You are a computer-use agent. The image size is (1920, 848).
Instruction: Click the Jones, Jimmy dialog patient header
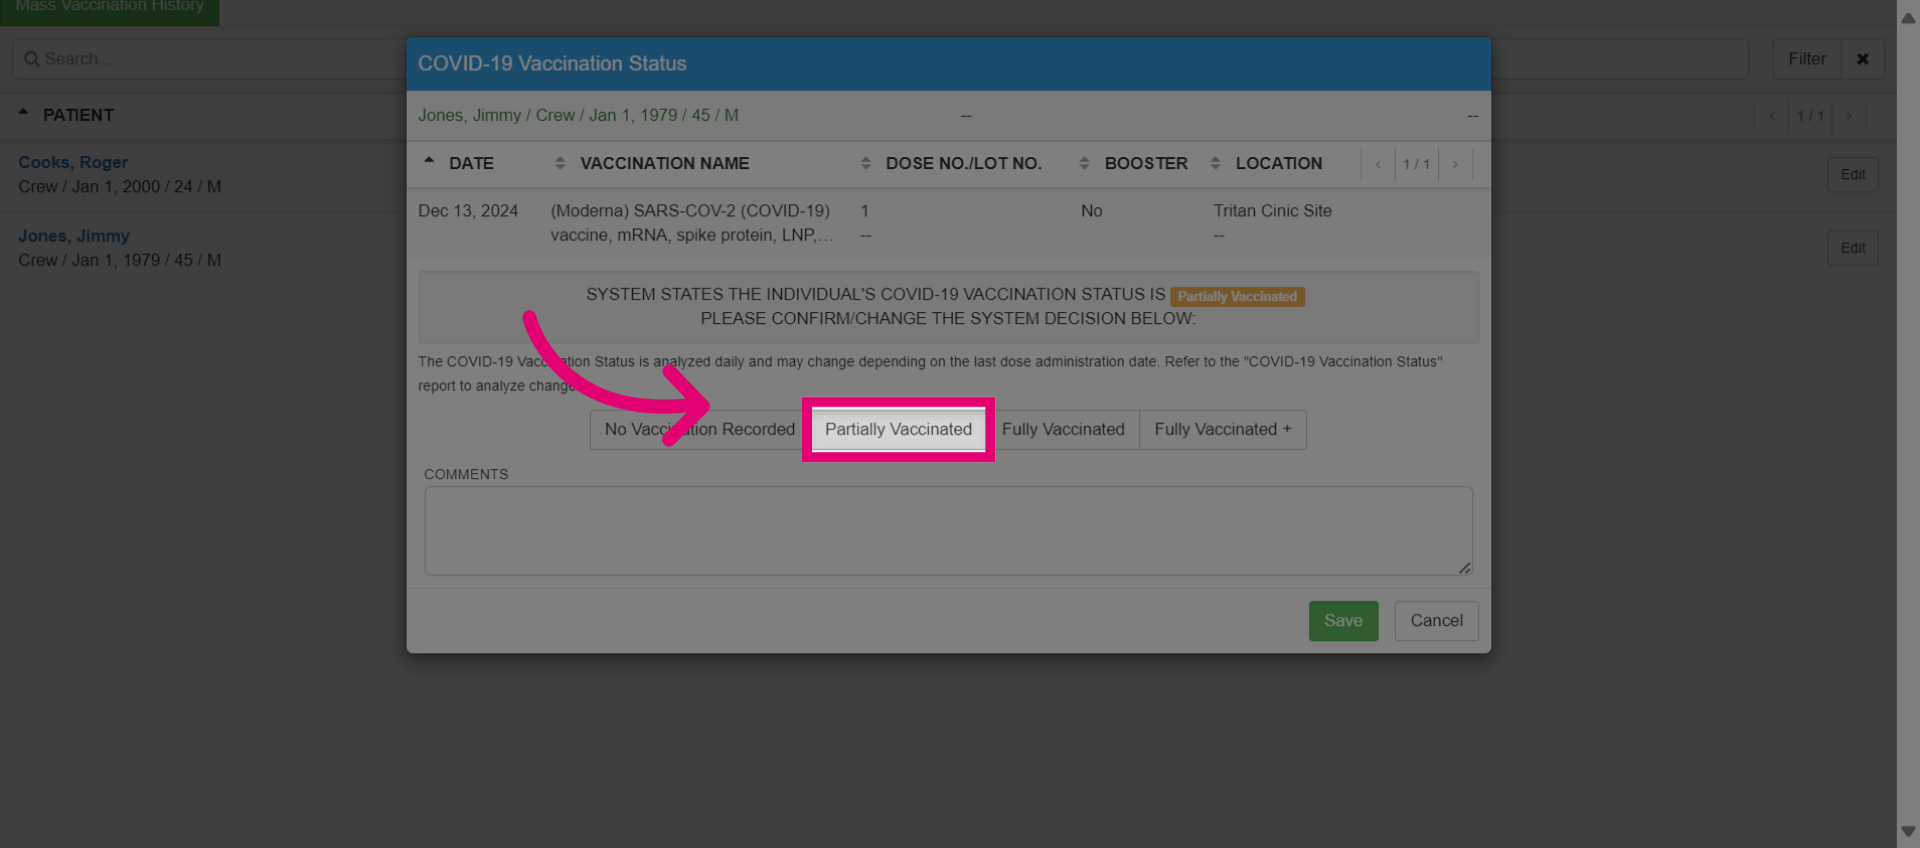(578, 115)
